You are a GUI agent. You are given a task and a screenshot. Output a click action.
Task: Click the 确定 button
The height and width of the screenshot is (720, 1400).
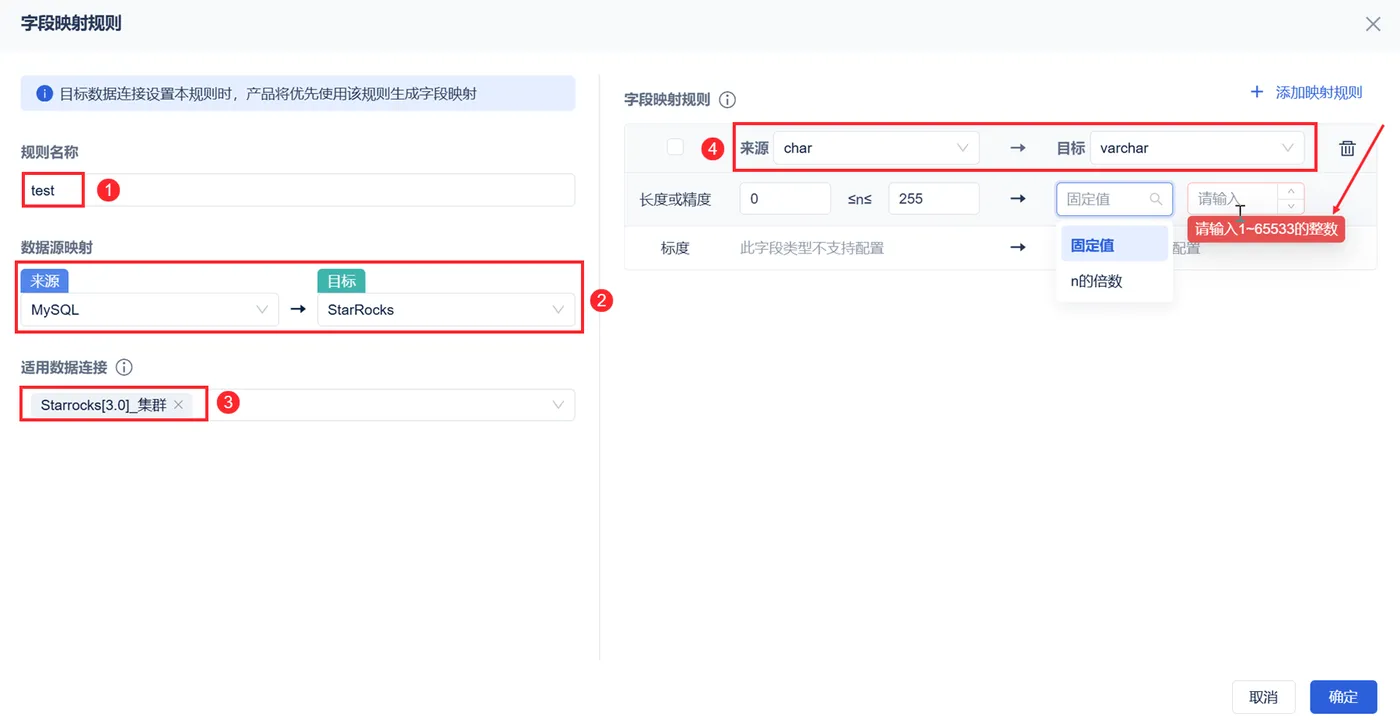click(1343, 697)
